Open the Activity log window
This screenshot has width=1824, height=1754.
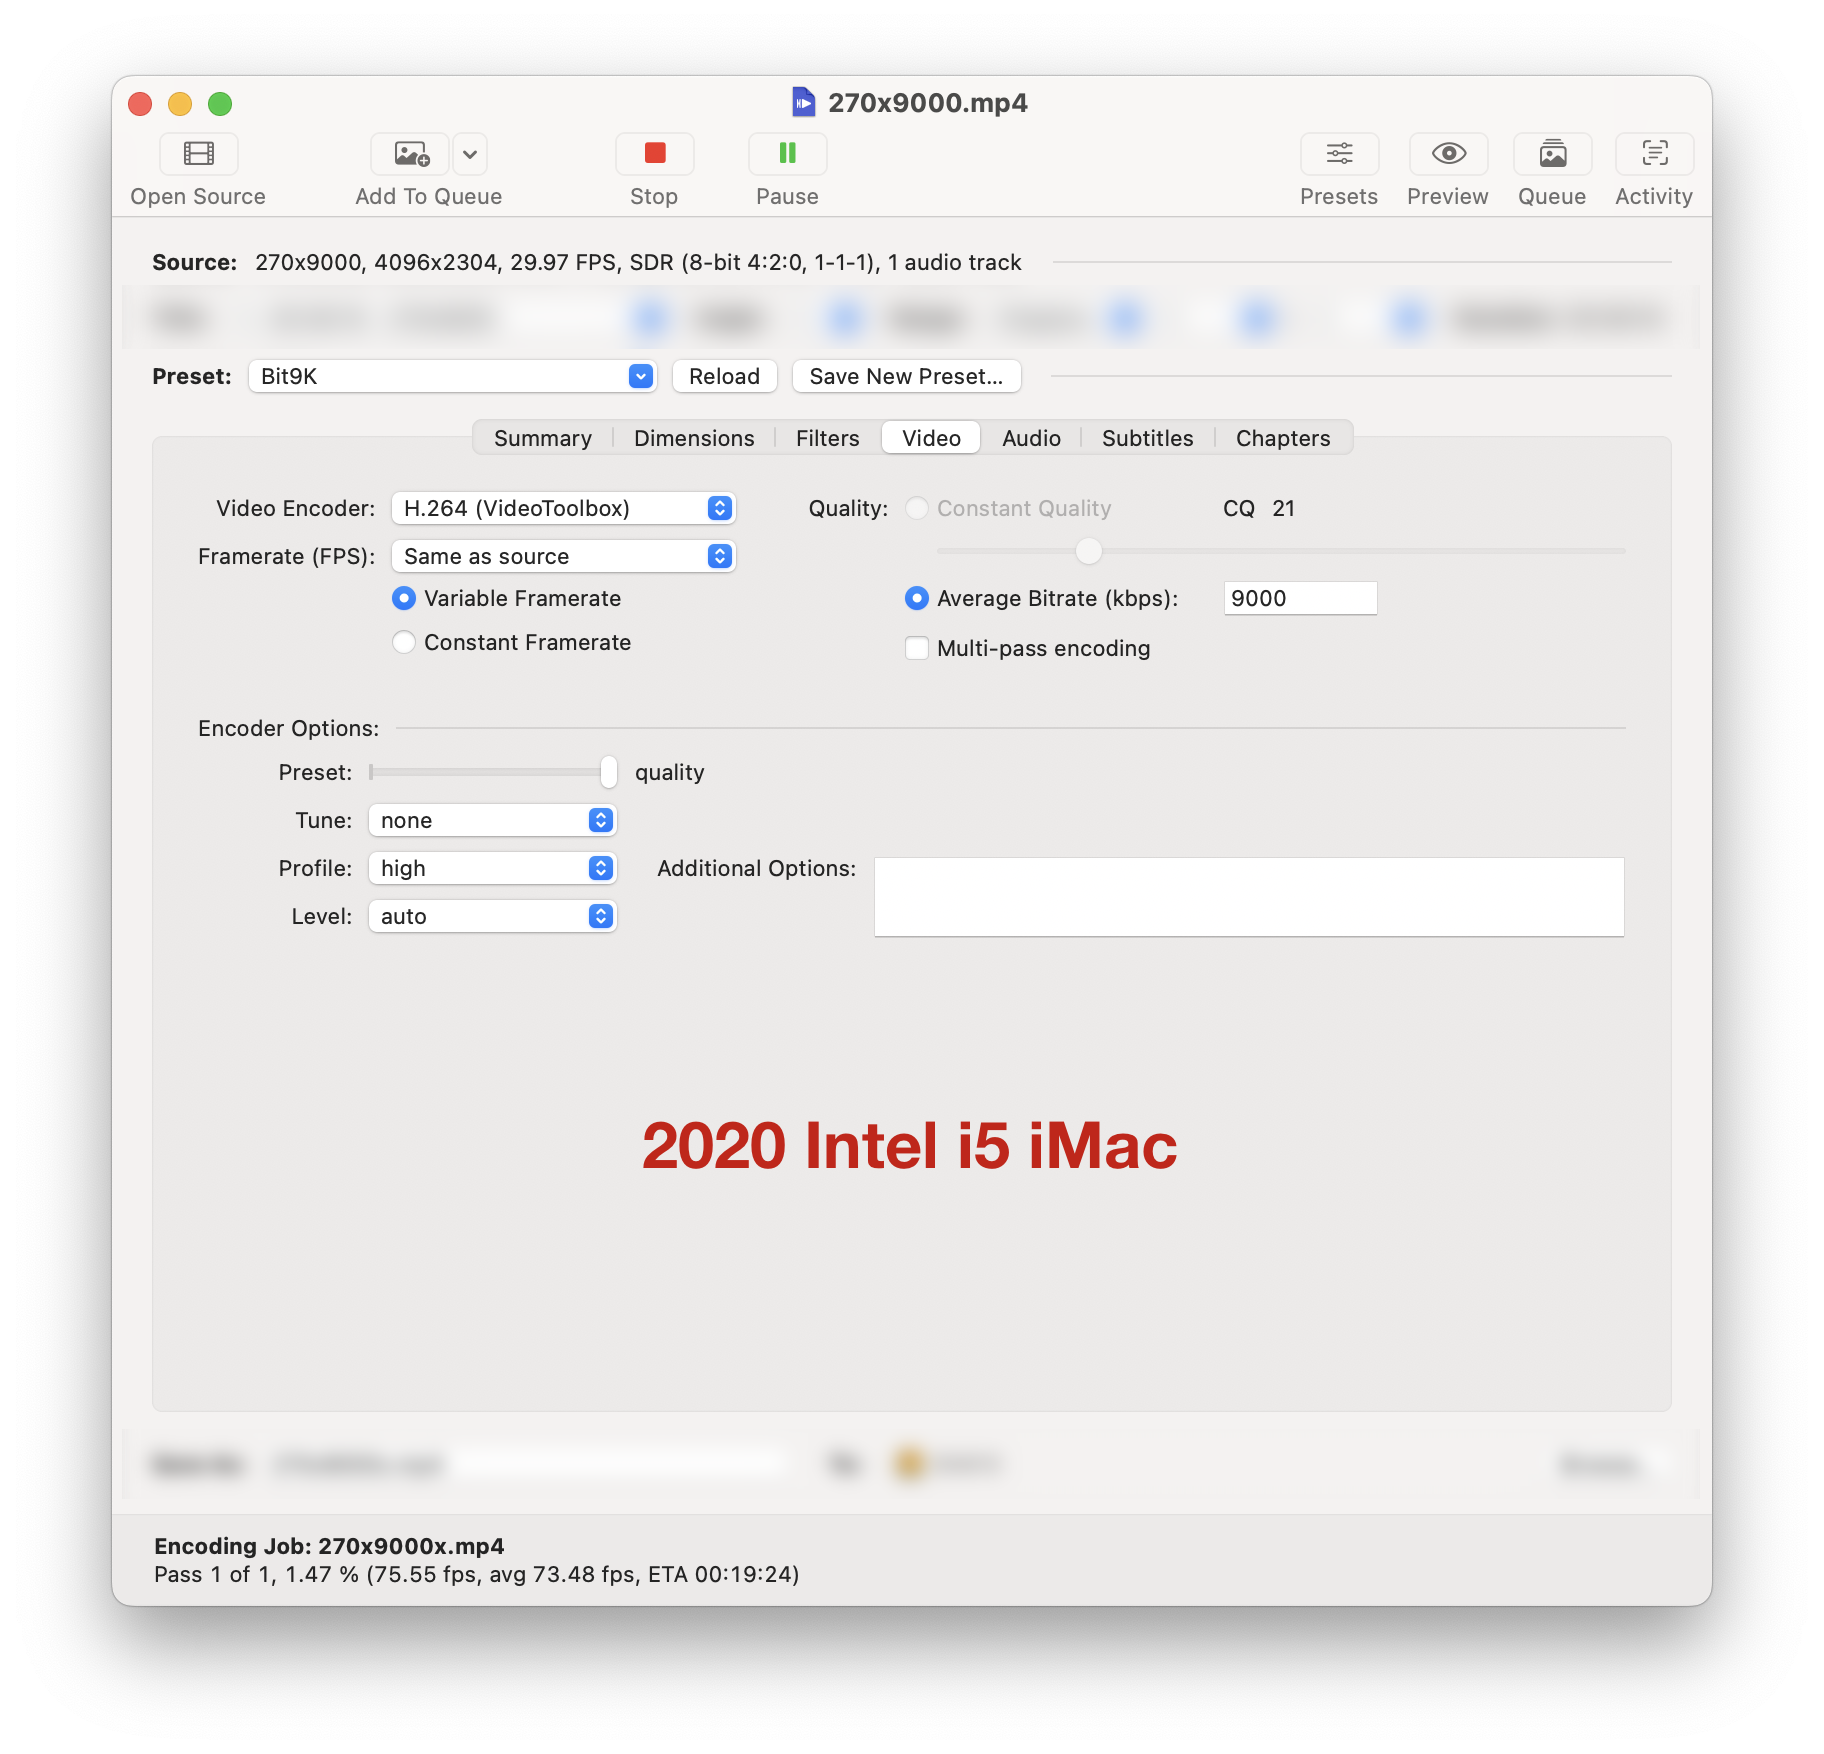pos(1654,154)
